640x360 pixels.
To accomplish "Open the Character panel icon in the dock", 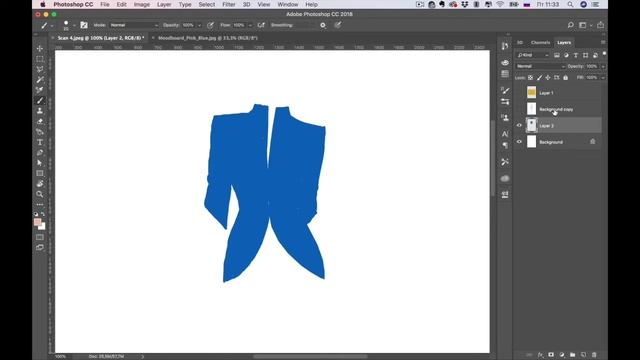I will (505, 134).
